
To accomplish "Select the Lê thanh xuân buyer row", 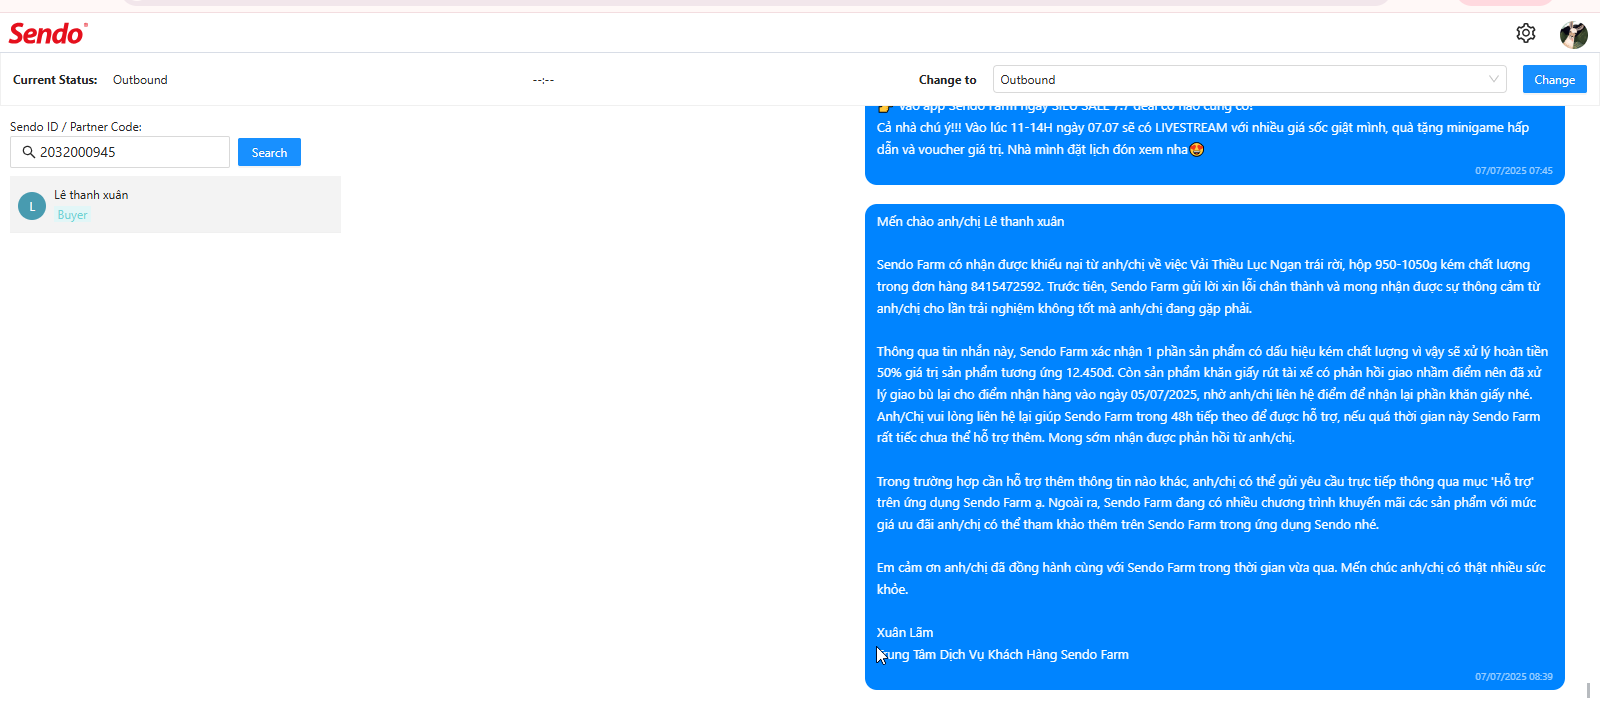I will pyautogui.click(x=175, y=205).
